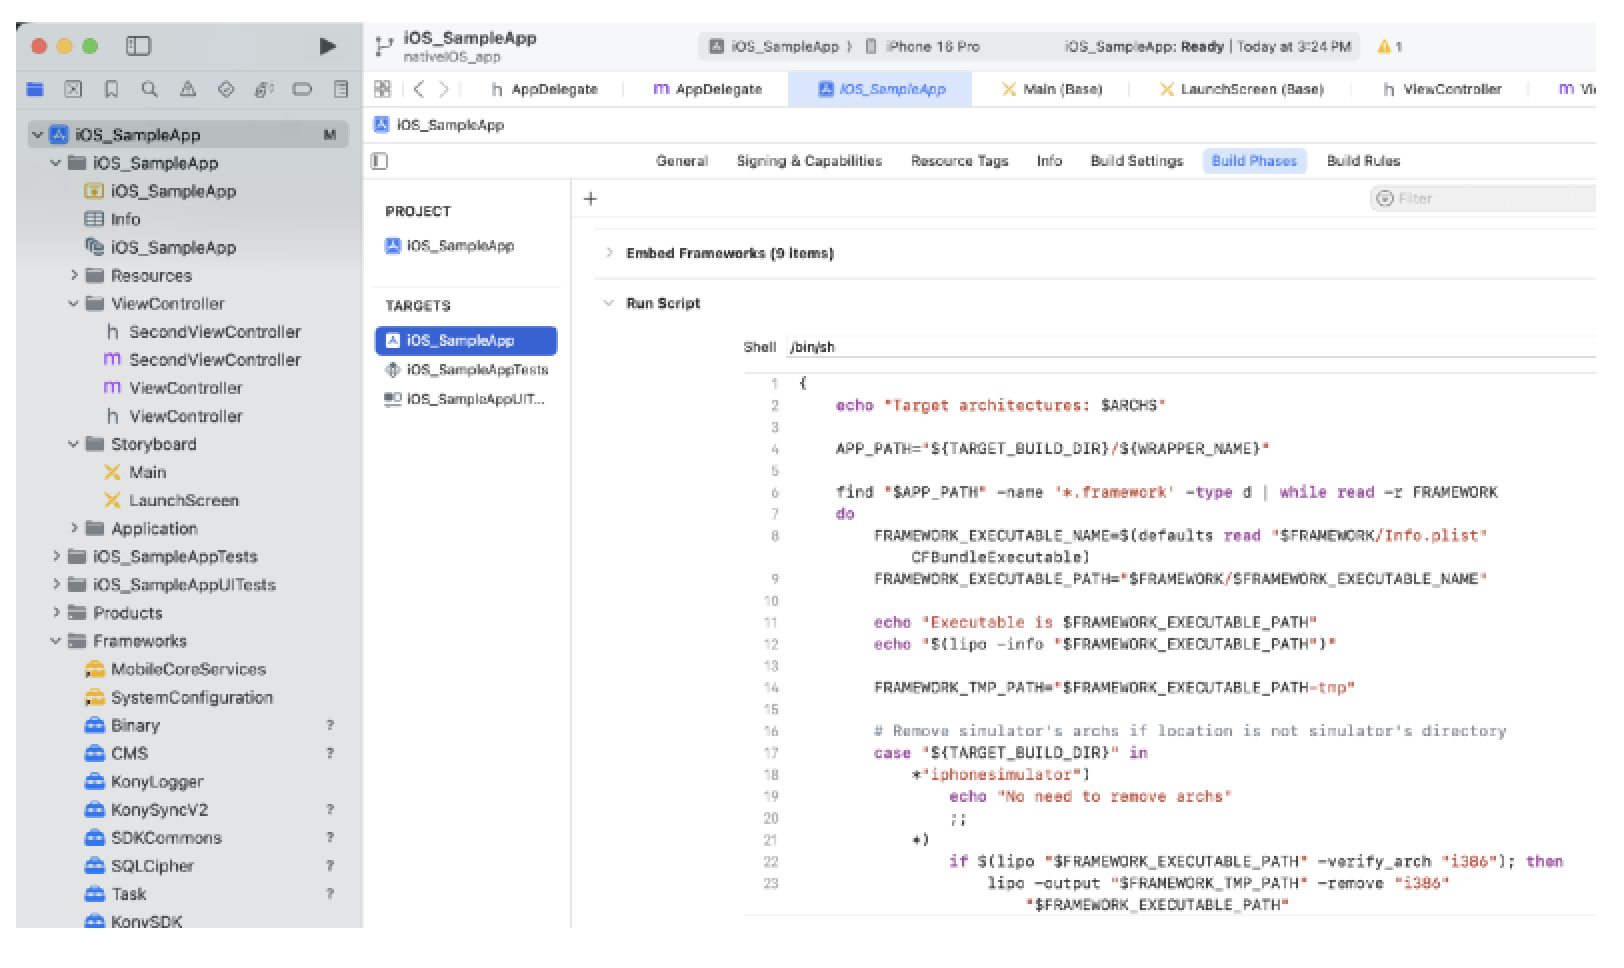This screenshot has height=968, width=1624.
Task: Add a new build phase with plus
Action: click(590, 198)
